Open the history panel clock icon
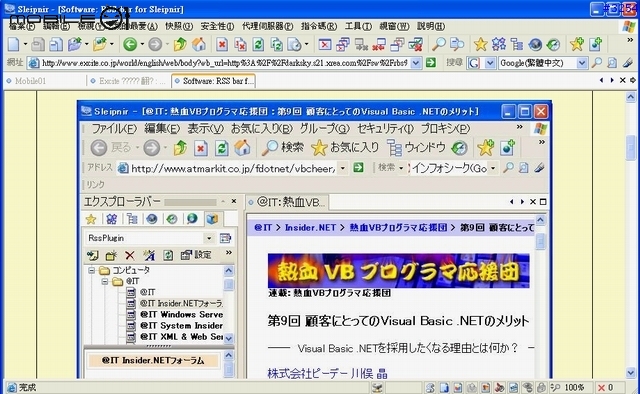640x394 pixels. pyautogui.click(x=553, y=44)
